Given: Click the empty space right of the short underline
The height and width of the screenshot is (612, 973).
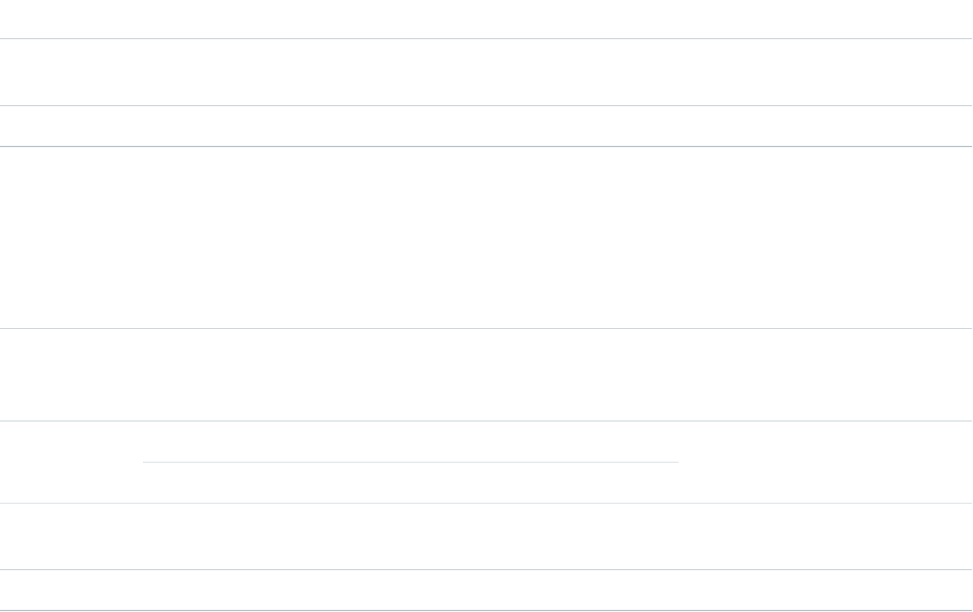Looking at the screenshot, I should (825, 461).
